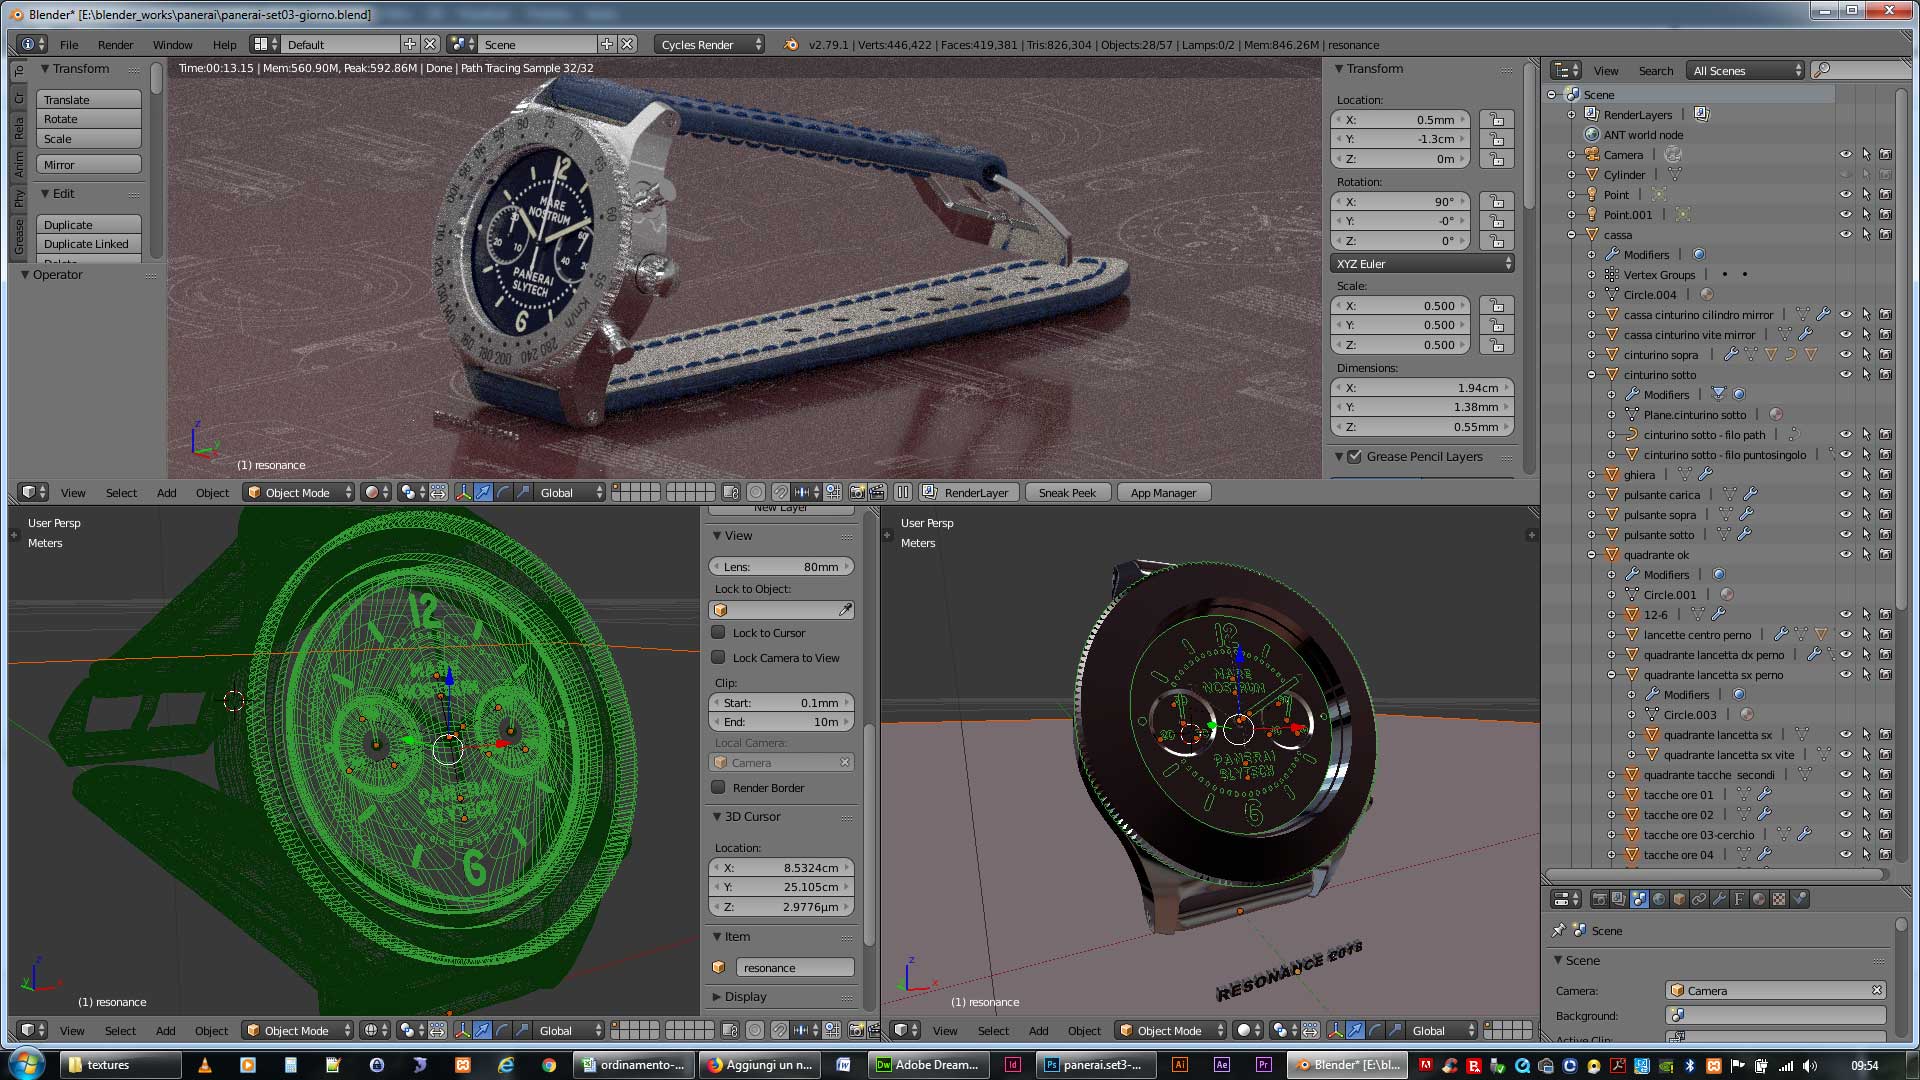Open the File menu
The width and height of the screenshot is (1920, 1080).
[x=69, y=44]
